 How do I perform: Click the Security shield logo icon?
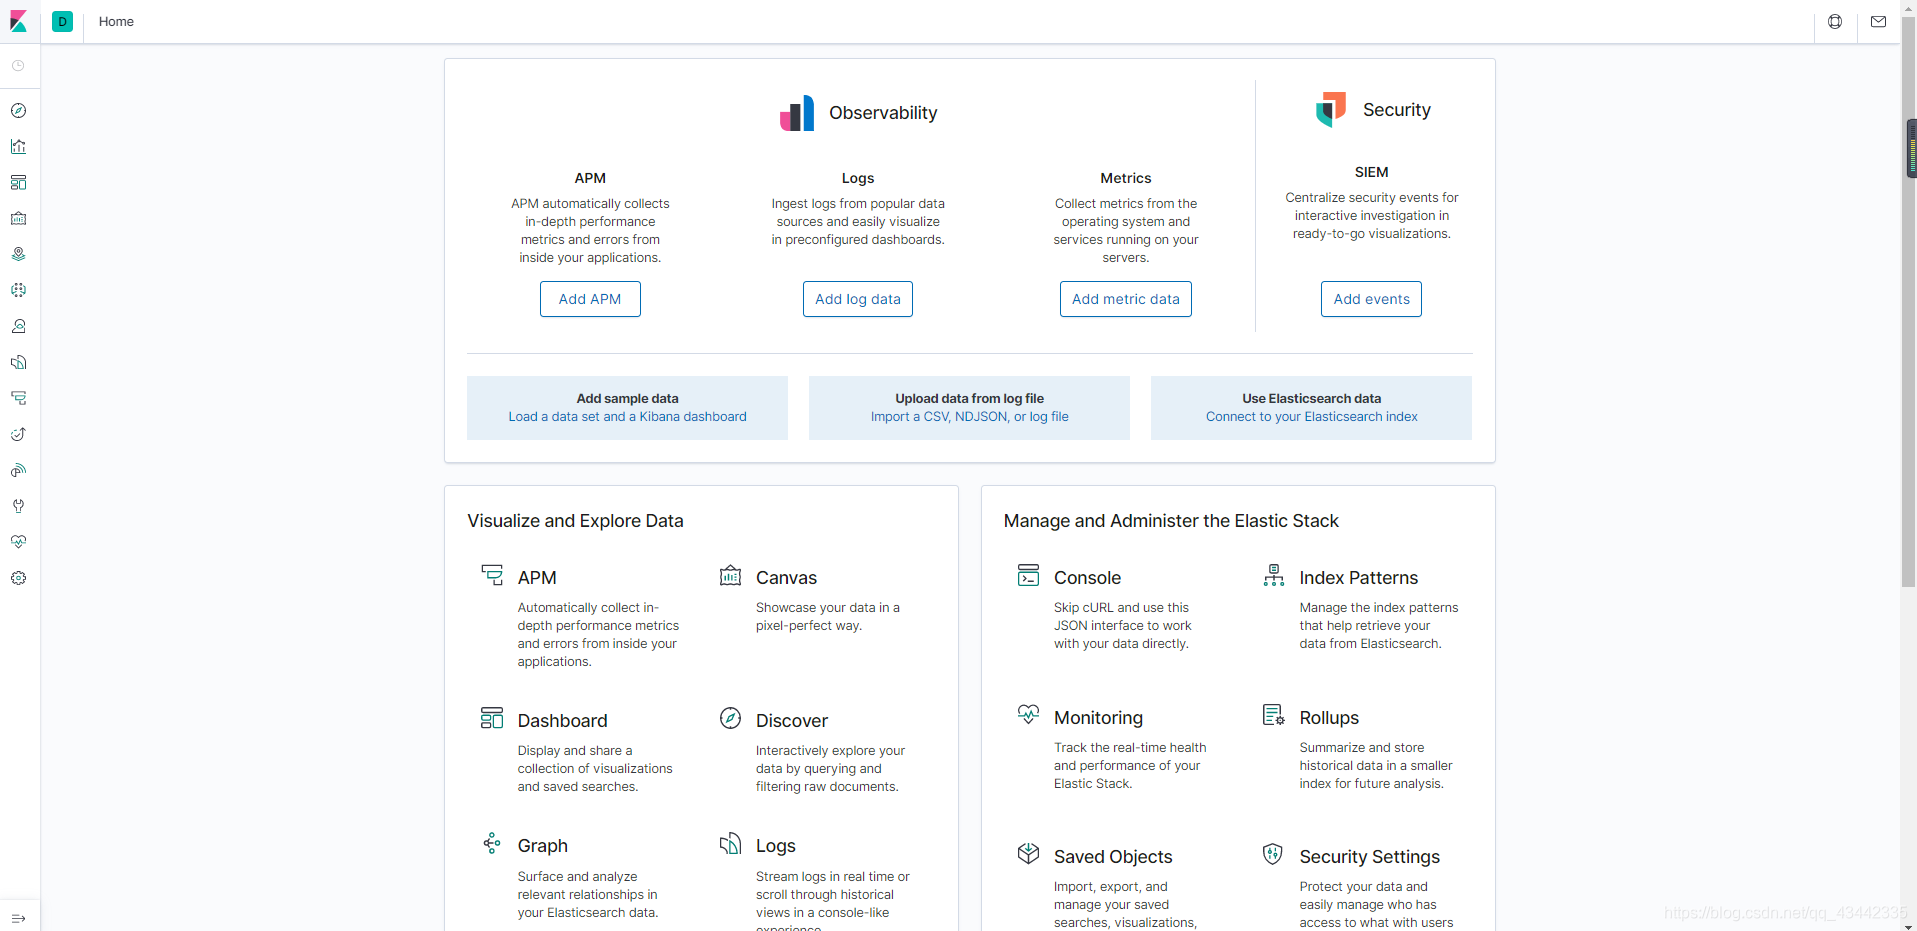[1331, 109]
